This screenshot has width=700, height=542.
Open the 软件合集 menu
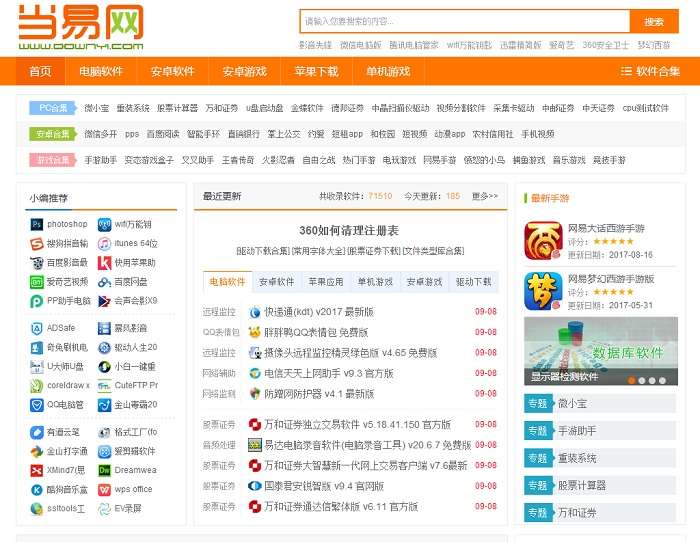pos(650,71)
